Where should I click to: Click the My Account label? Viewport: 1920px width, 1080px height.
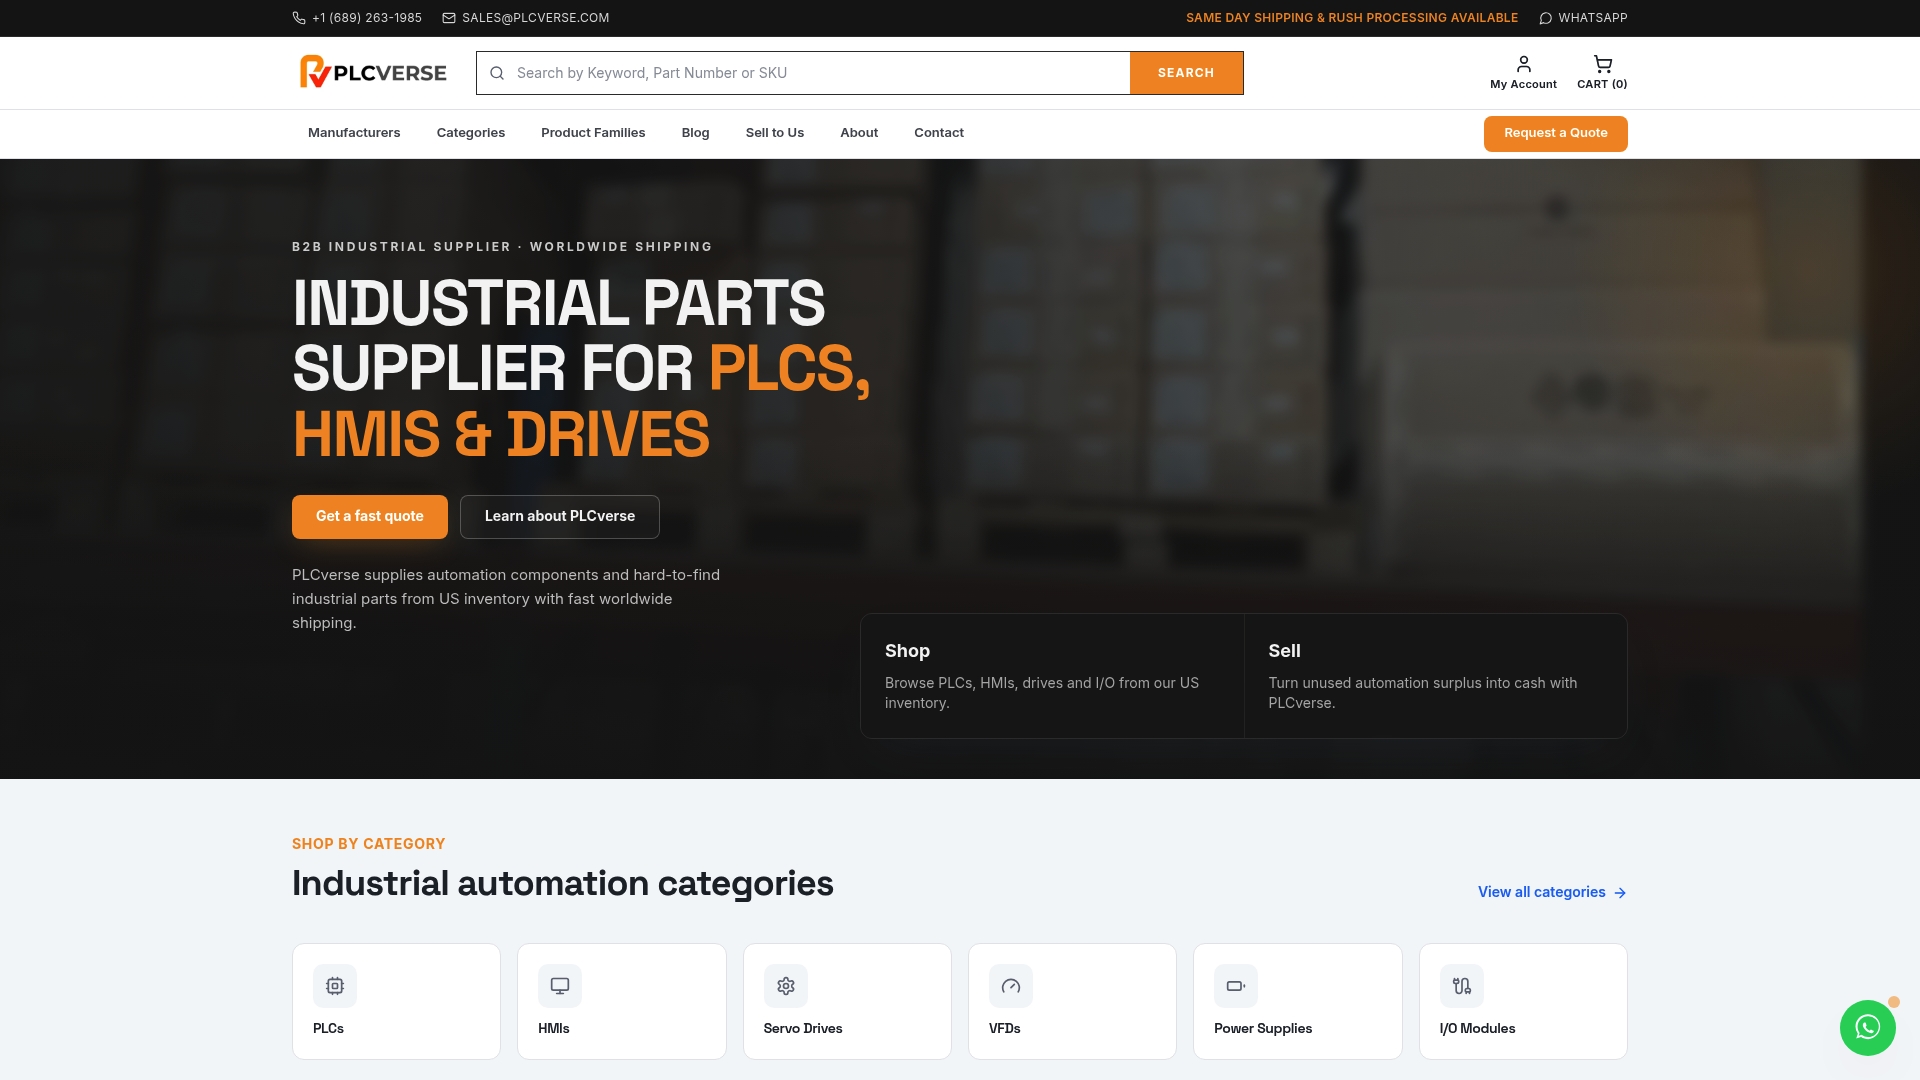pyautogui.click(x=1523, y=85)
